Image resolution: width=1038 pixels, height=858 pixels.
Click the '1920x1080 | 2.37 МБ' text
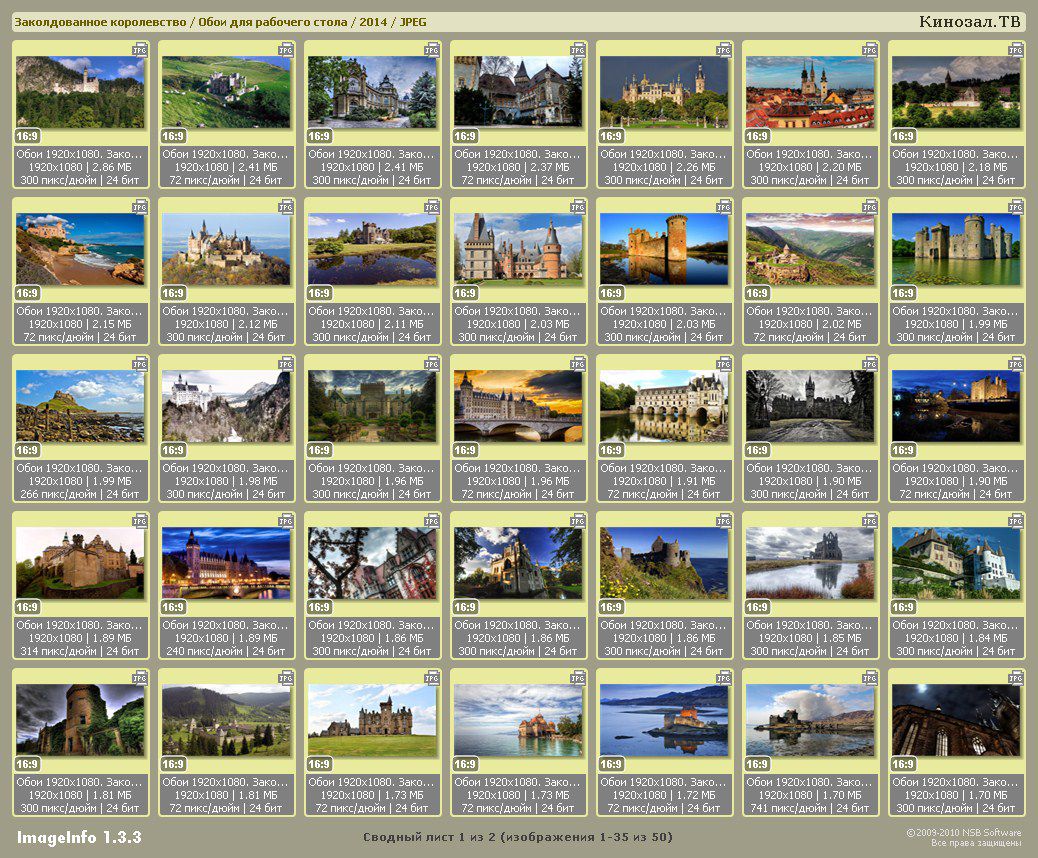[518, 167]
